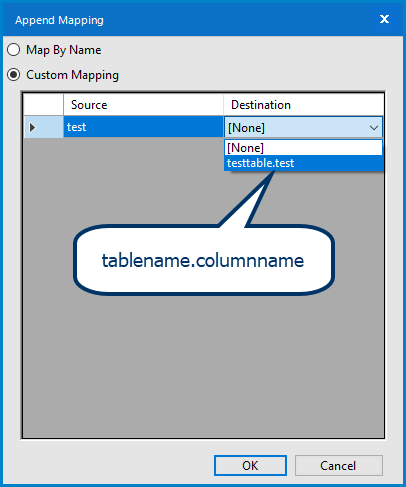Choose the Custom Mapping radio button

tap(14, 75)
